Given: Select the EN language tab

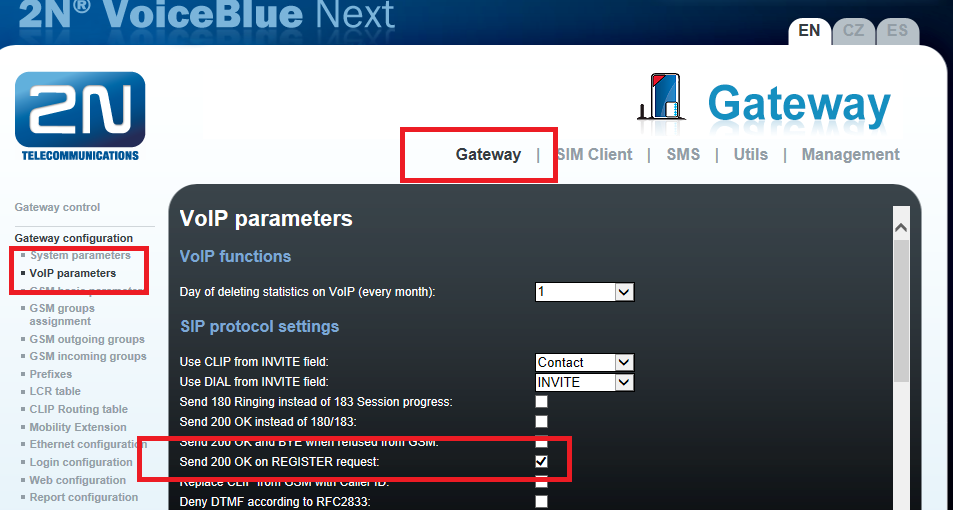Looking at the screenshot, I should [809, 31].
